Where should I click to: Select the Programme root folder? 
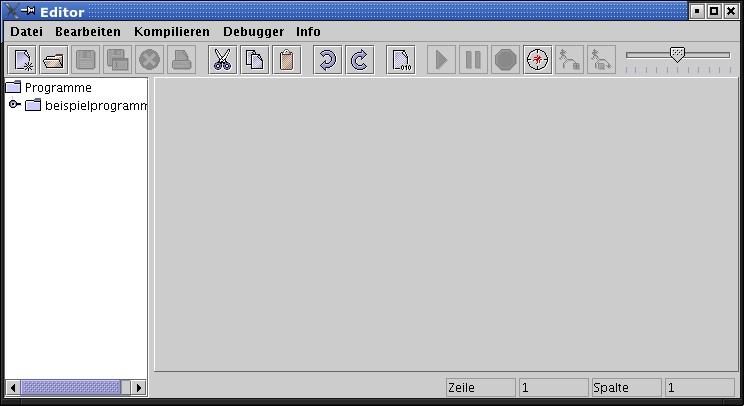coord(57,88)
